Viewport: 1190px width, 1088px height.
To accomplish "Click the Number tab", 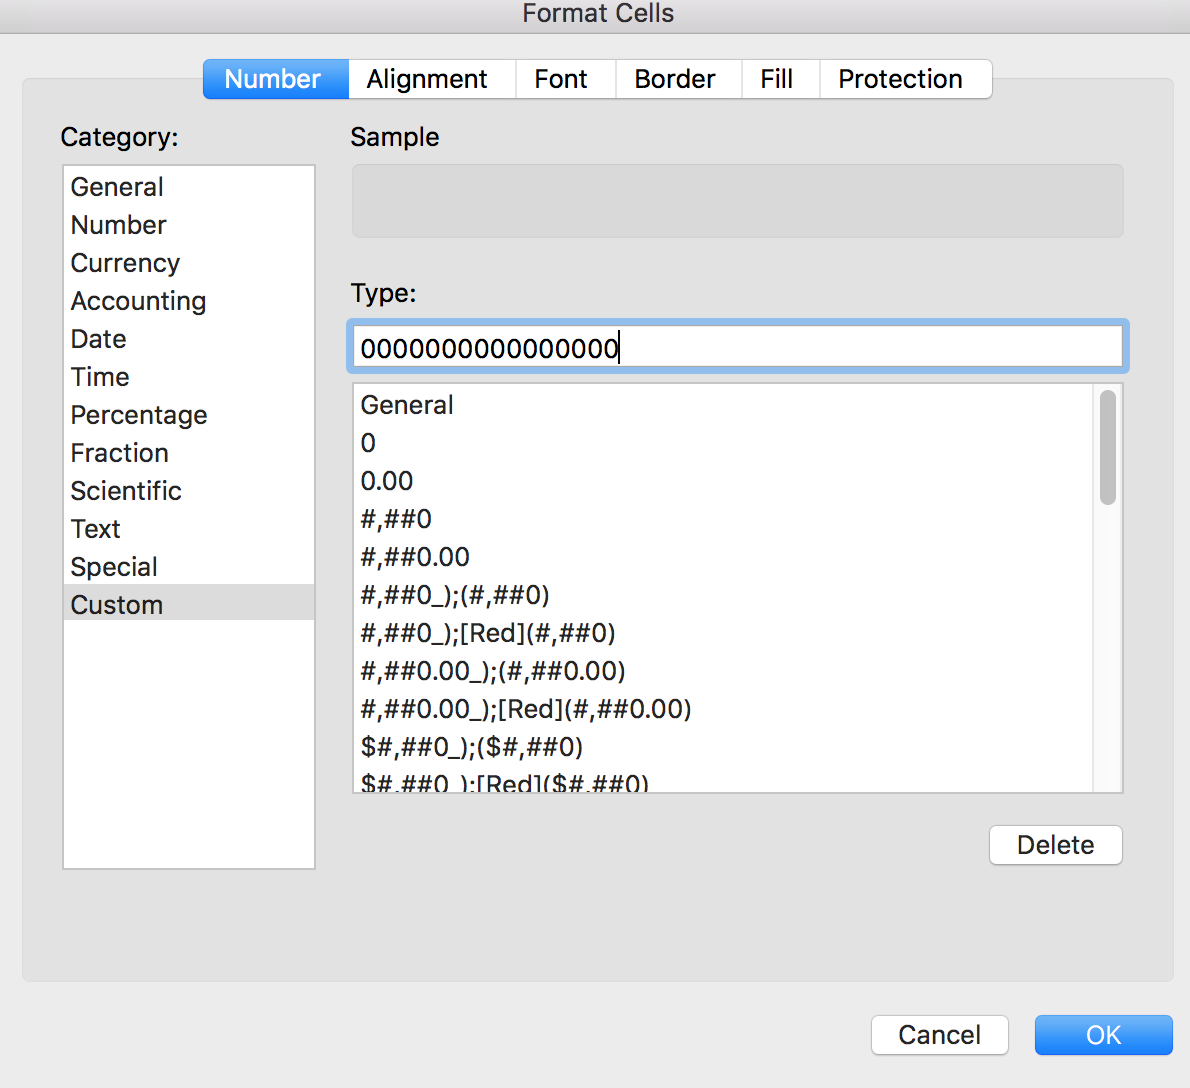I will point(273,79).
